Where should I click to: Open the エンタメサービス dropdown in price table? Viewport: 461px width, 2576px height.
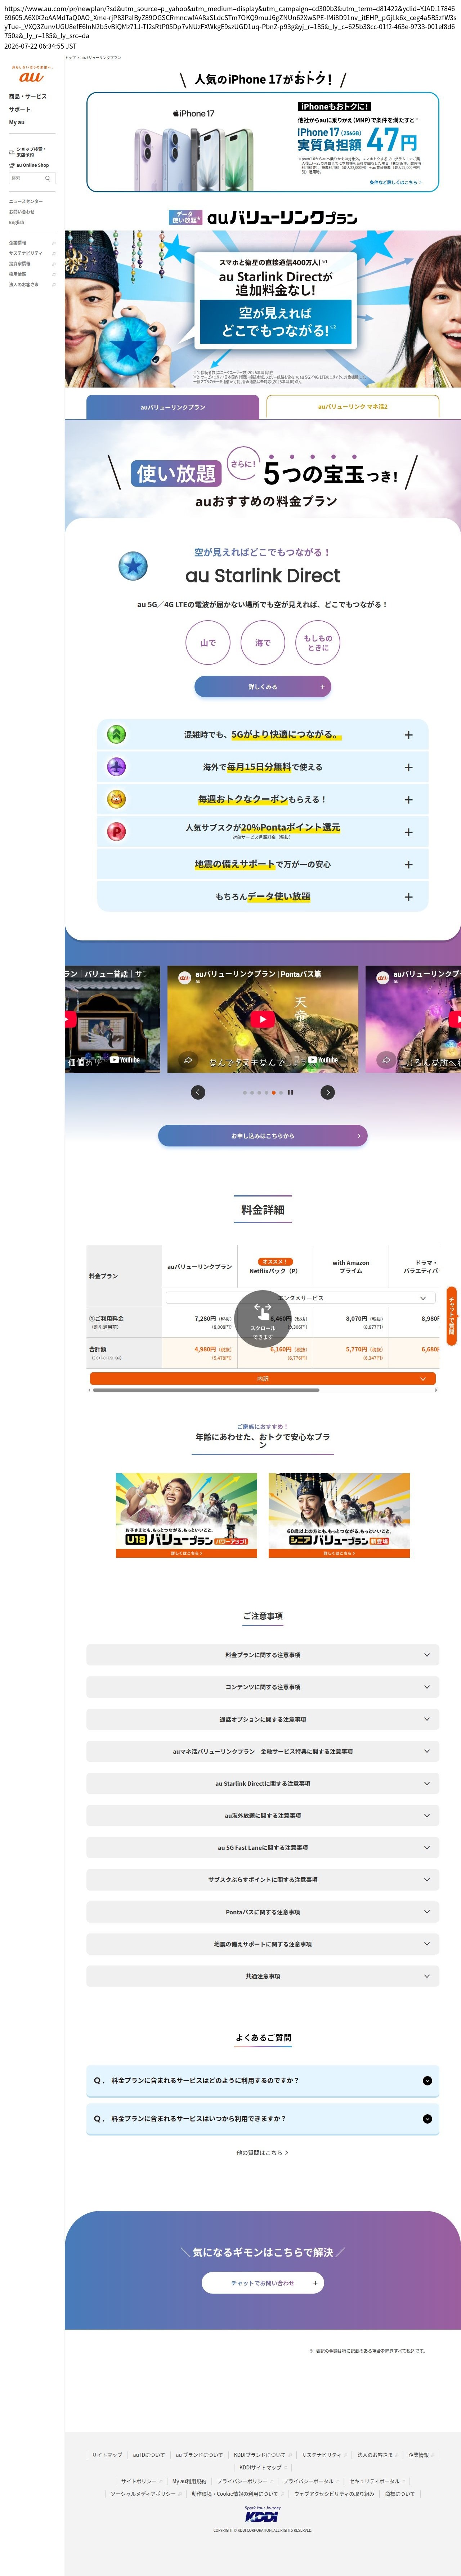point(300,1298)
